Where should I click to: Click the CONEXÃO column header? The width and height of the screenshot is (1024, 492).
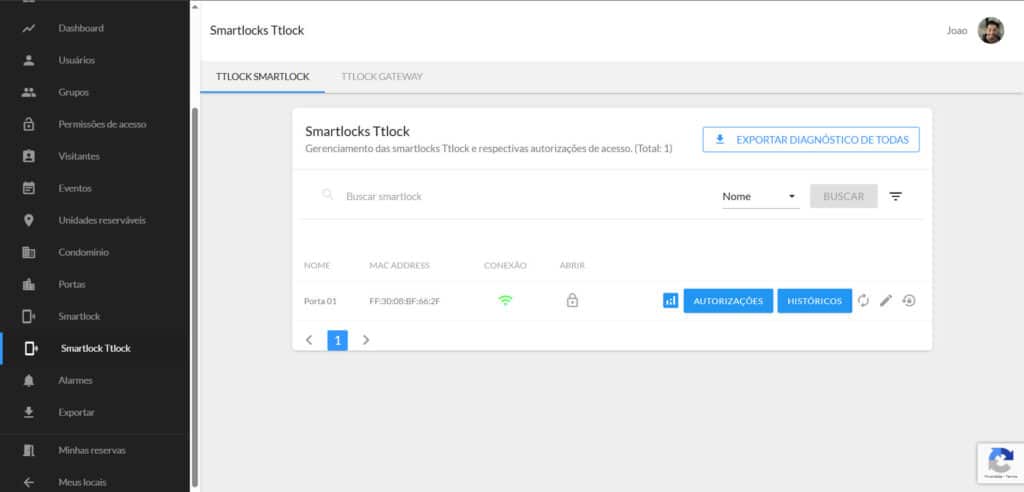[x=505, y=265]
